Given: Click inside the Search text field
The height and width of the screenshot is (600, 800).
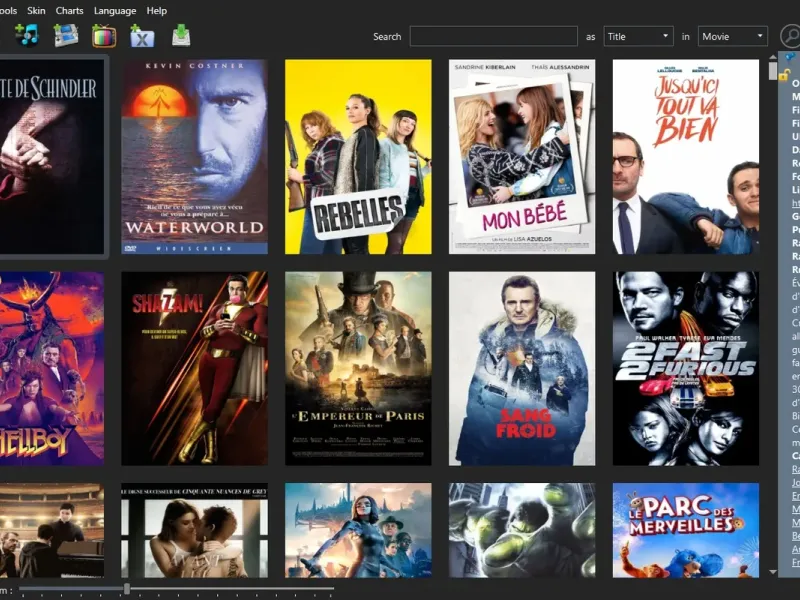Looking at the screenshot, I should tap(493, 36).
